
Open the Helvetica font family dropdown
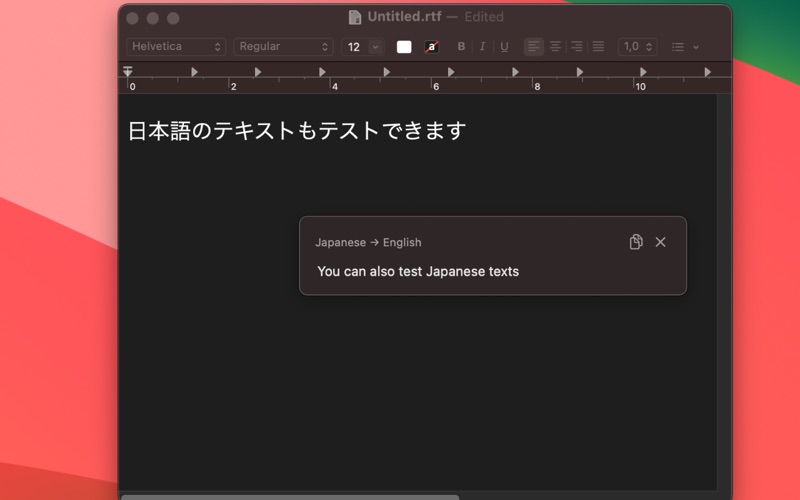coord(176,46)
